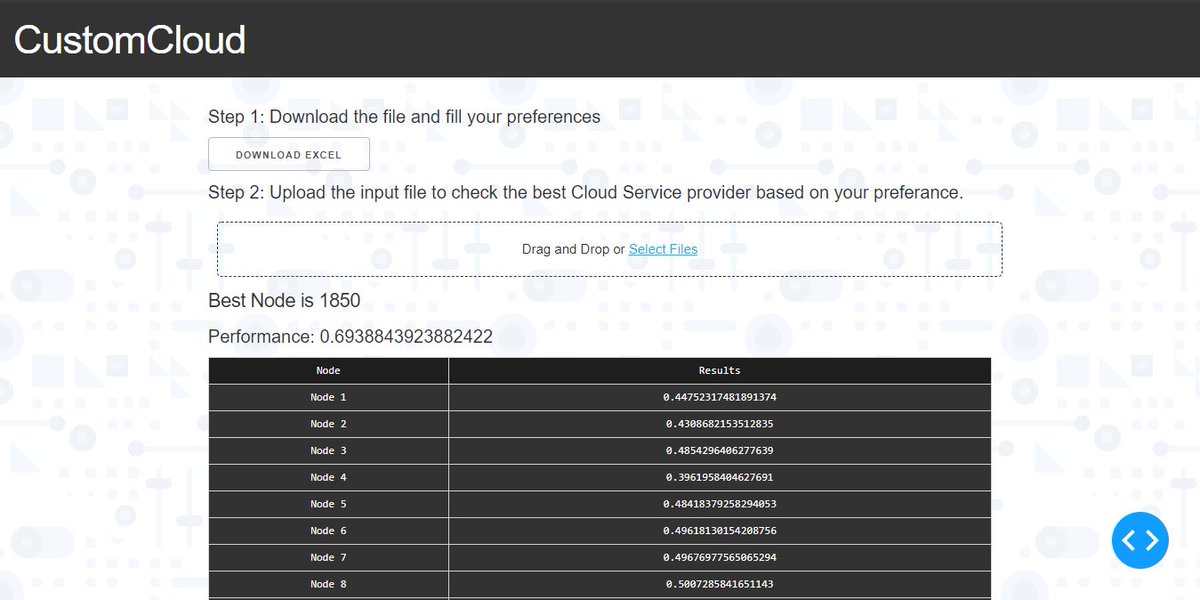
Task: Open the blue code arrows floating button
Action: (x=1140, y=540)
